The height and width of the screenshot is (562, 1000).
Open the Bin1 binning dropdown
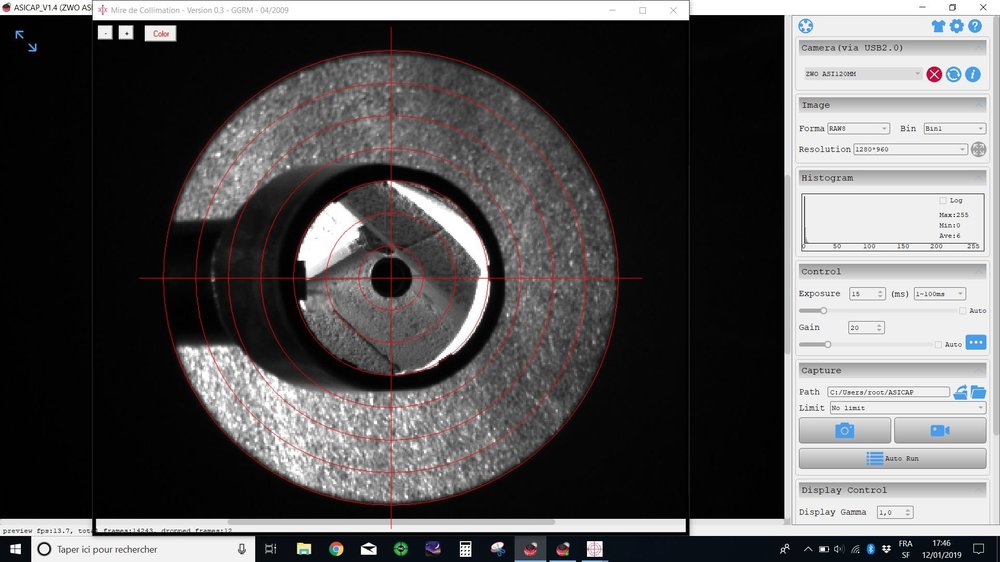point(954,129)
